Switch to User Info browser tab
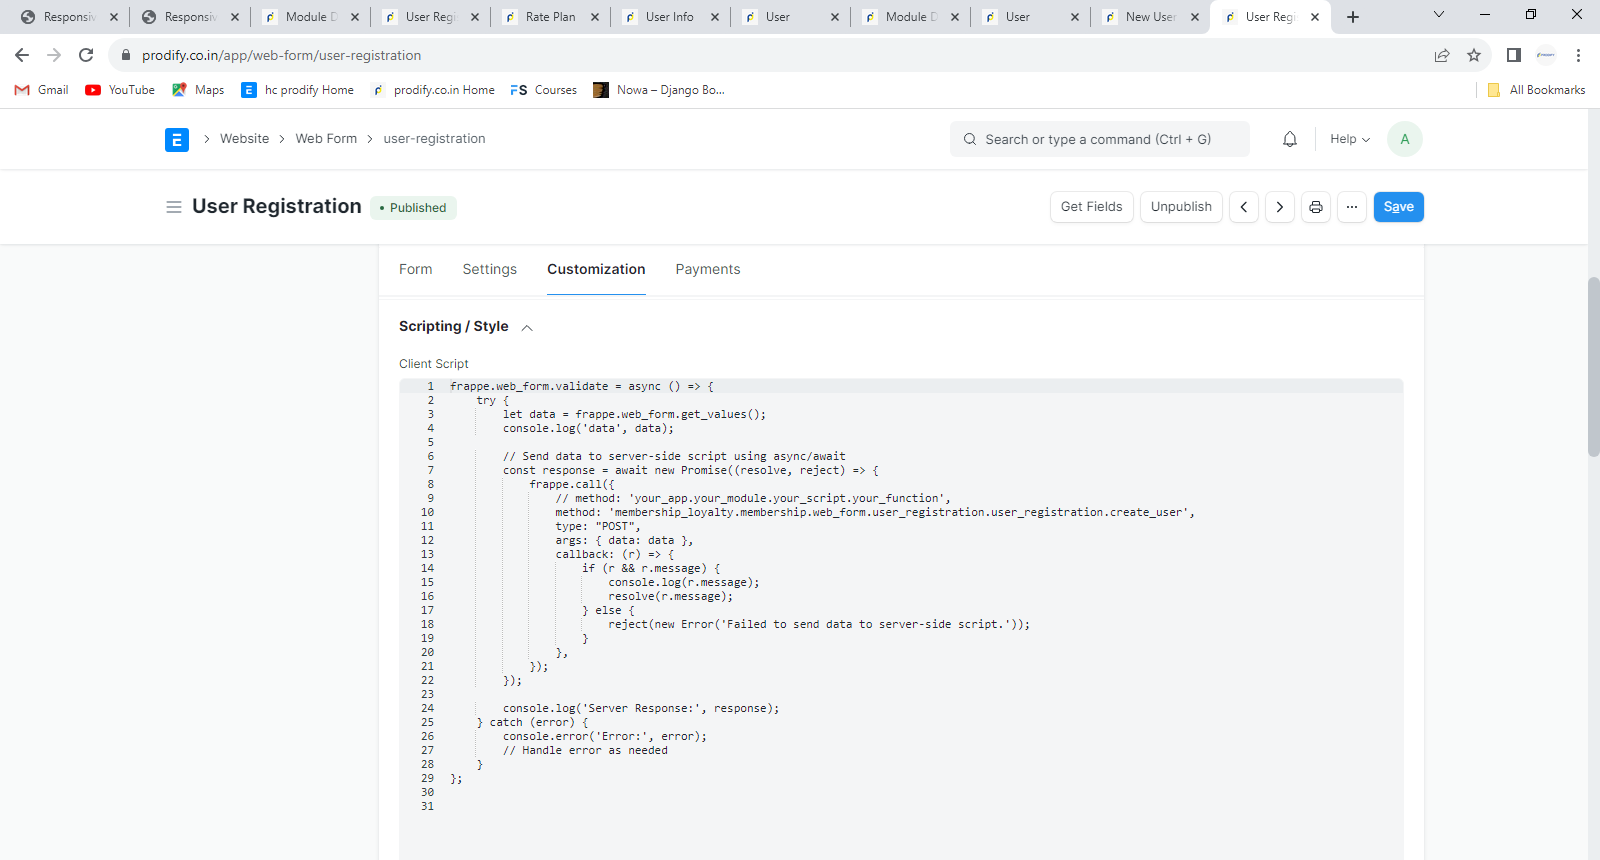1600x860 pixels. coord(670,17)
